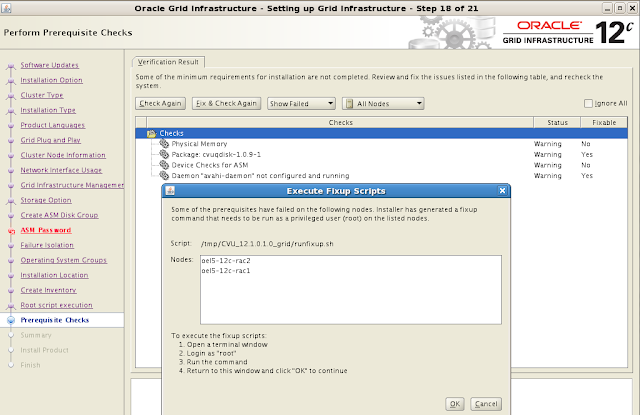Open Network Interface Usage step

coord(61,170)
